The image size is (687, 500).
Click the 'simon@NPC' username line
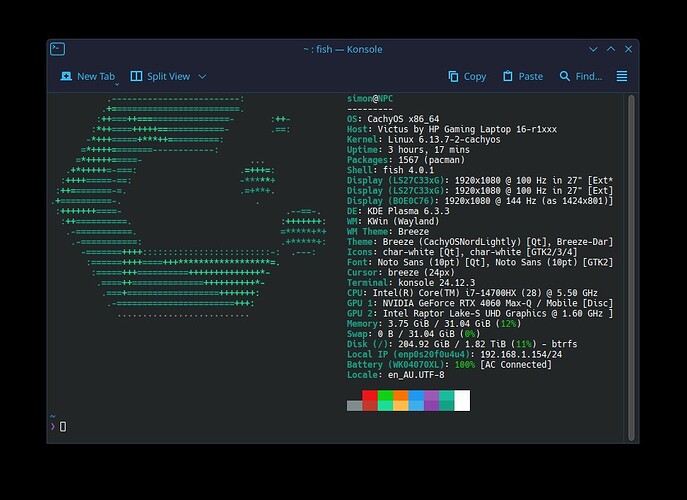tap(370, 99)
